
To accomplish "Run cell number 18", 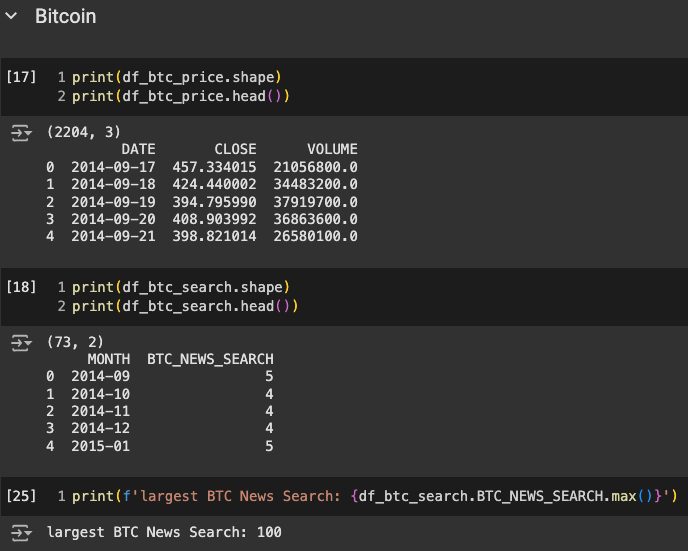I will coord(21,287).
